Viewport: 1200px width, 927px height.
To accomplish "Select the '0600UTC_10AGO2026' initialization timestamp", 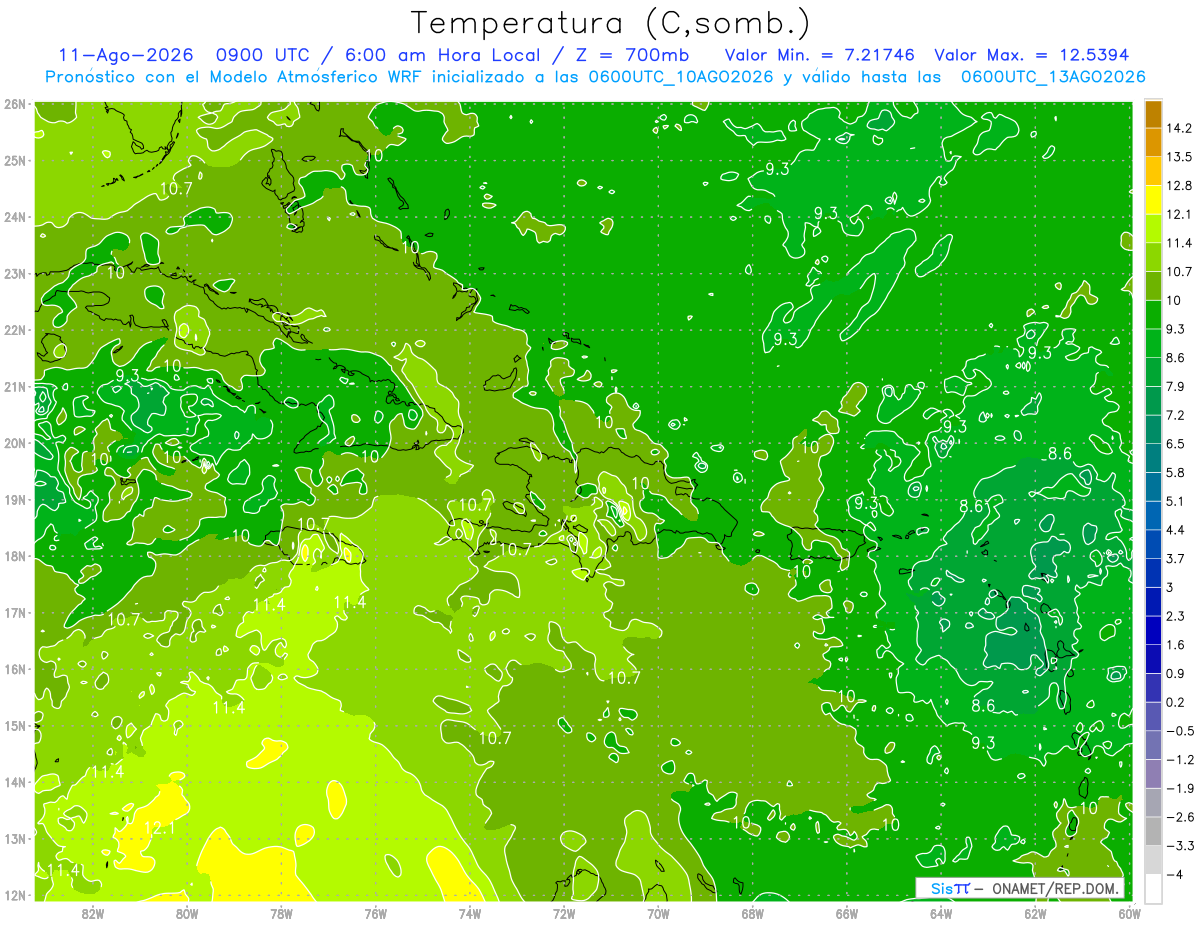I will click(x=680, y=77).
